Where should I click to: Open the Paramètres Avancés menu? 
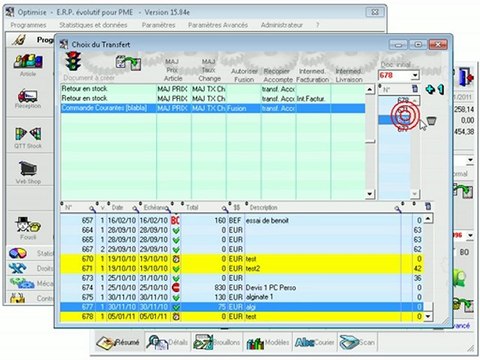pos(218,25)
